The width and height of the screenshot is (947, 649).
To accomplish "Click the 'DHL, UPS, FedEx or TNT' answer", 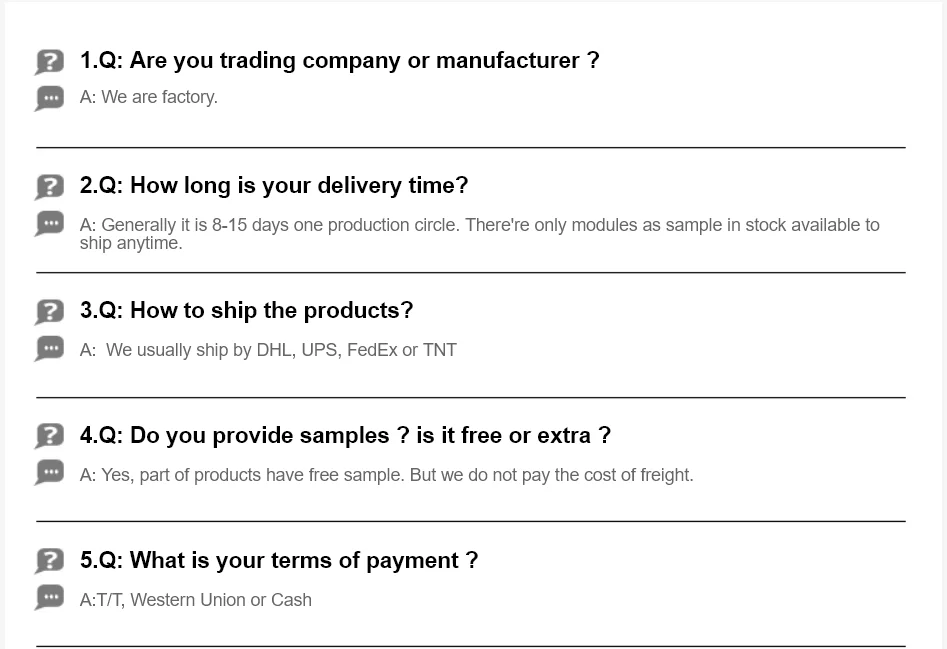I will pos(269,350).
